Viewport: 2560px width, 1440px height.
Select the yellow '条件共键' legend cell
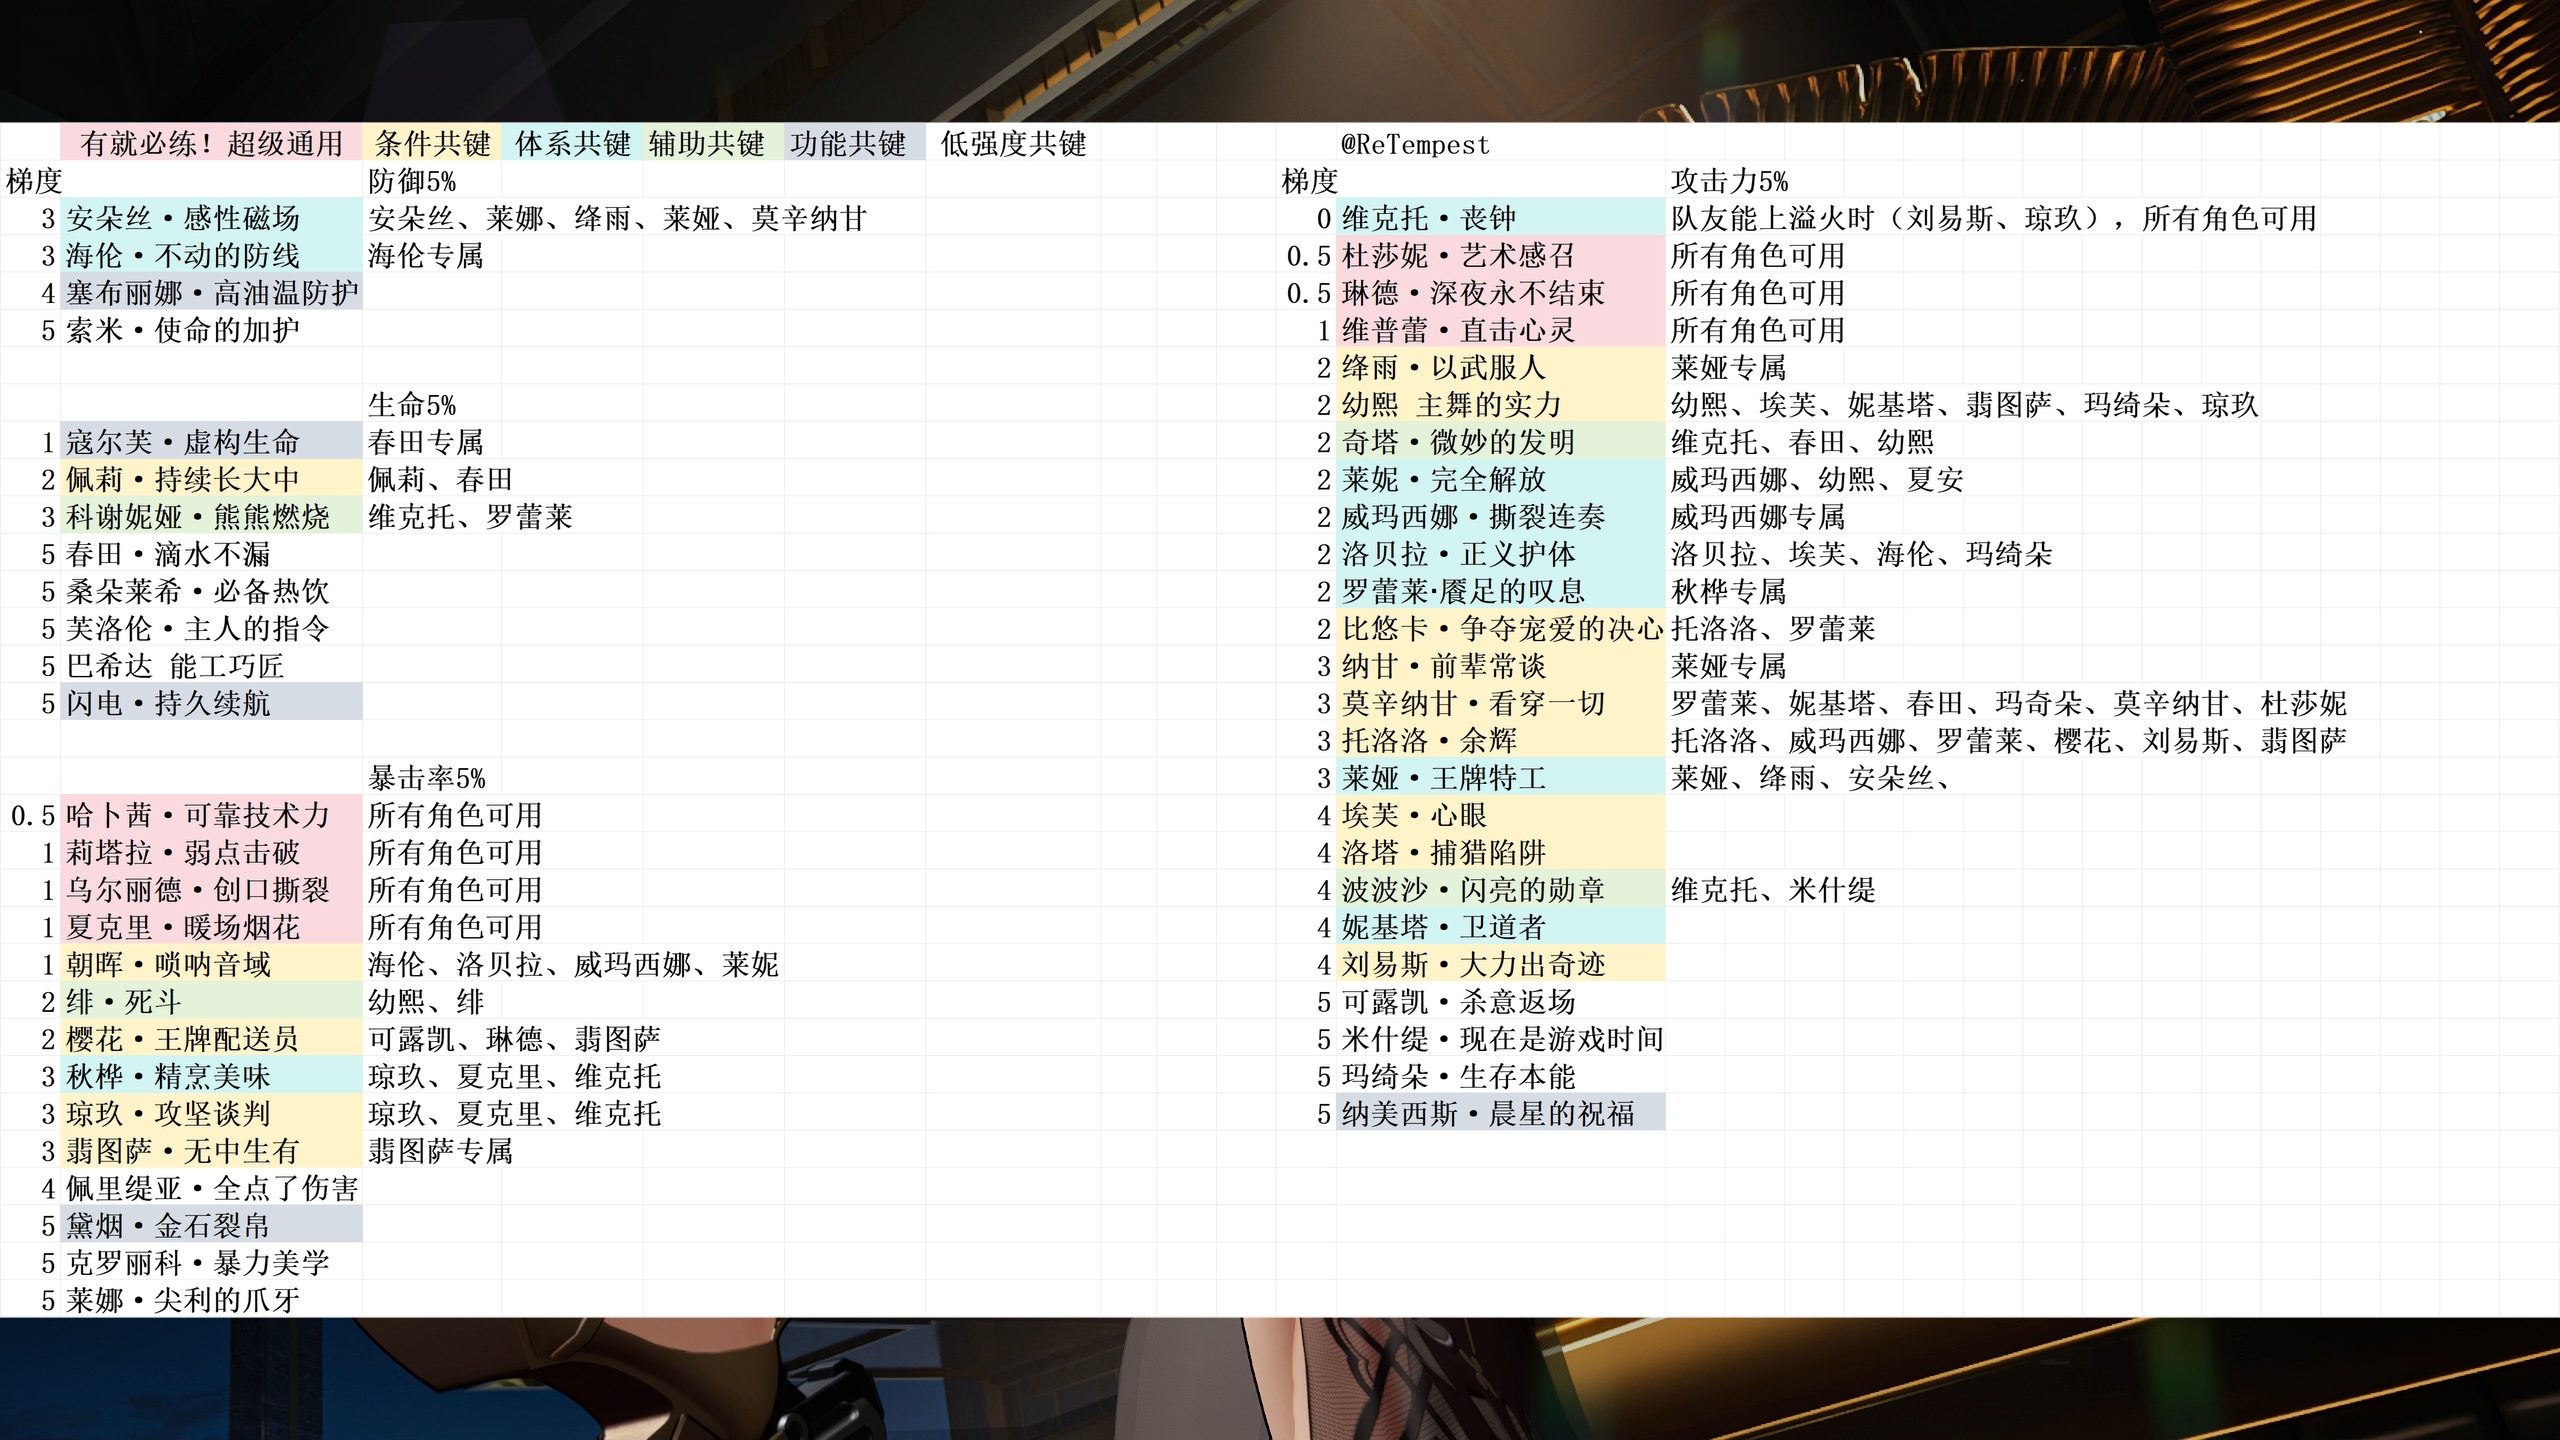(x=432, y=144)
